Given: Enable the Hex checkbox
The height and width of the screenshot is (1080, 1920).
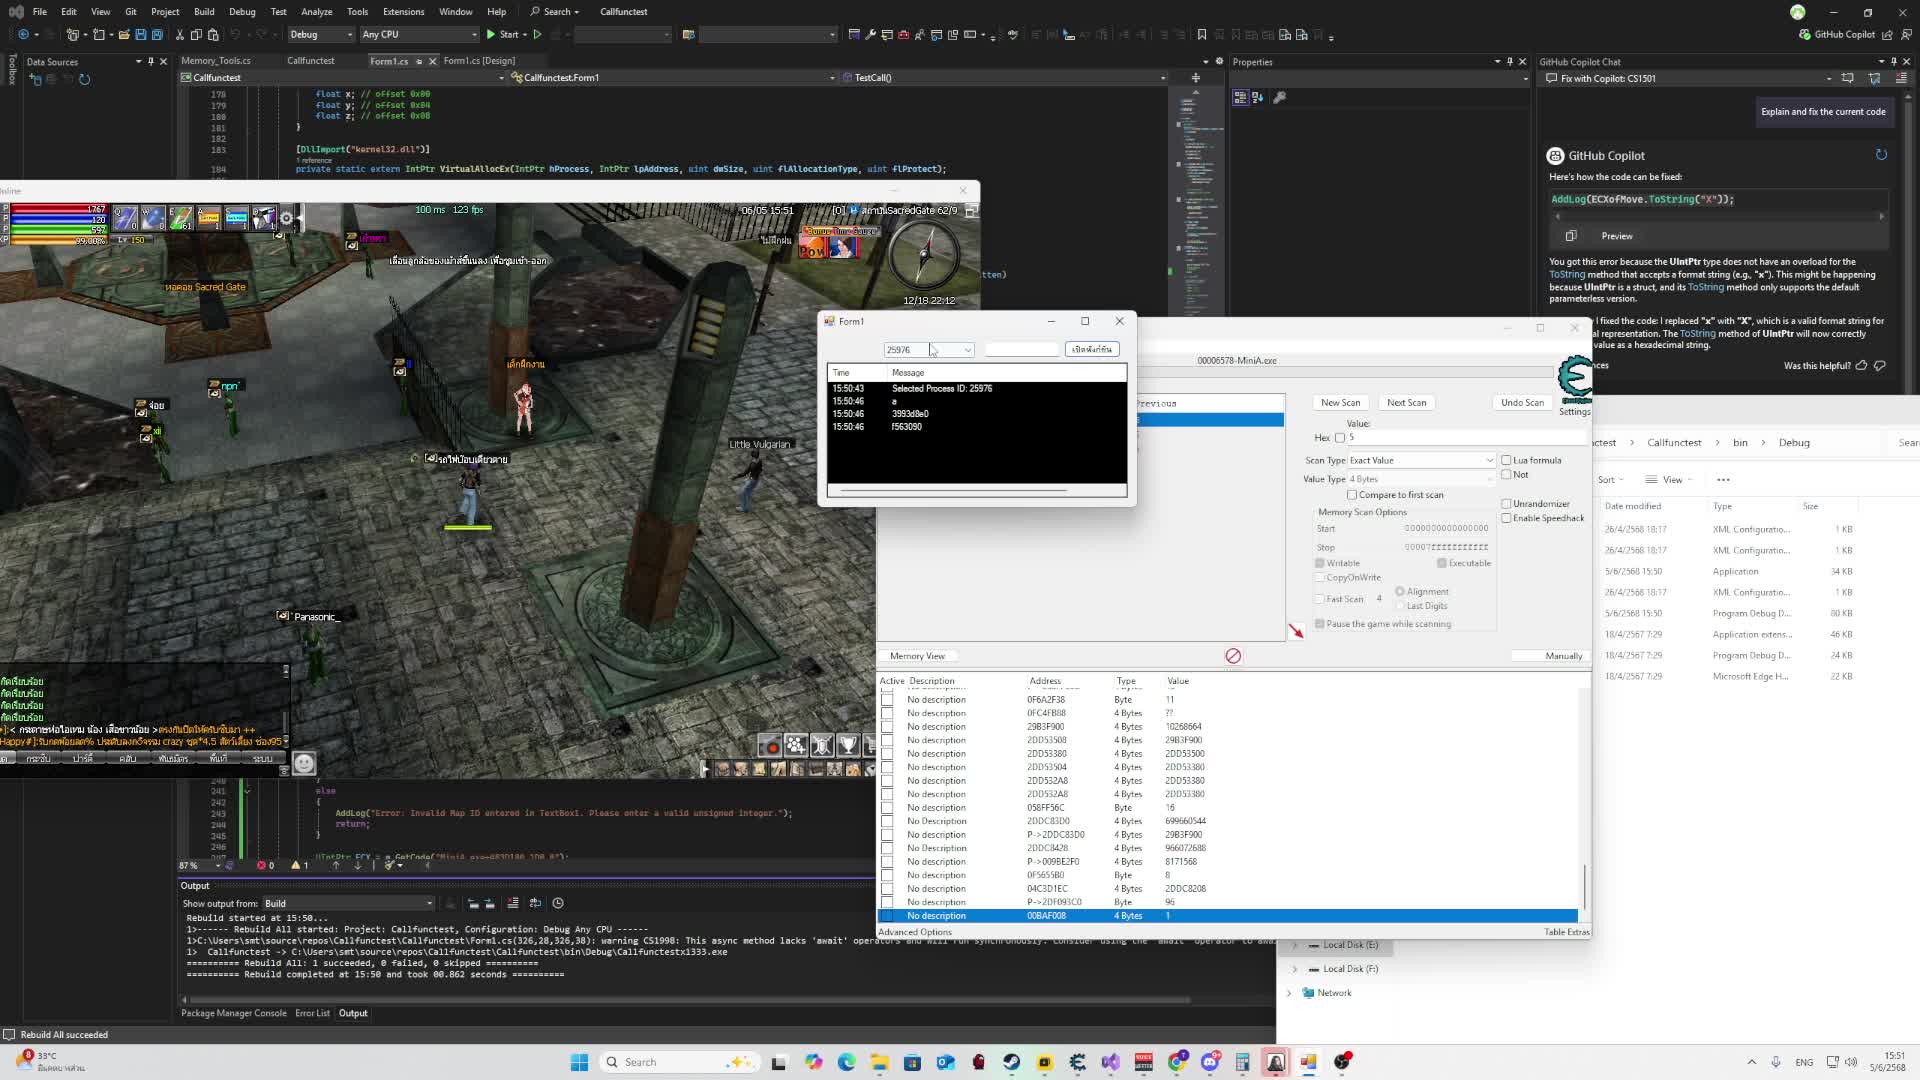Looking at the screenshot, I should click(1340, 437).
